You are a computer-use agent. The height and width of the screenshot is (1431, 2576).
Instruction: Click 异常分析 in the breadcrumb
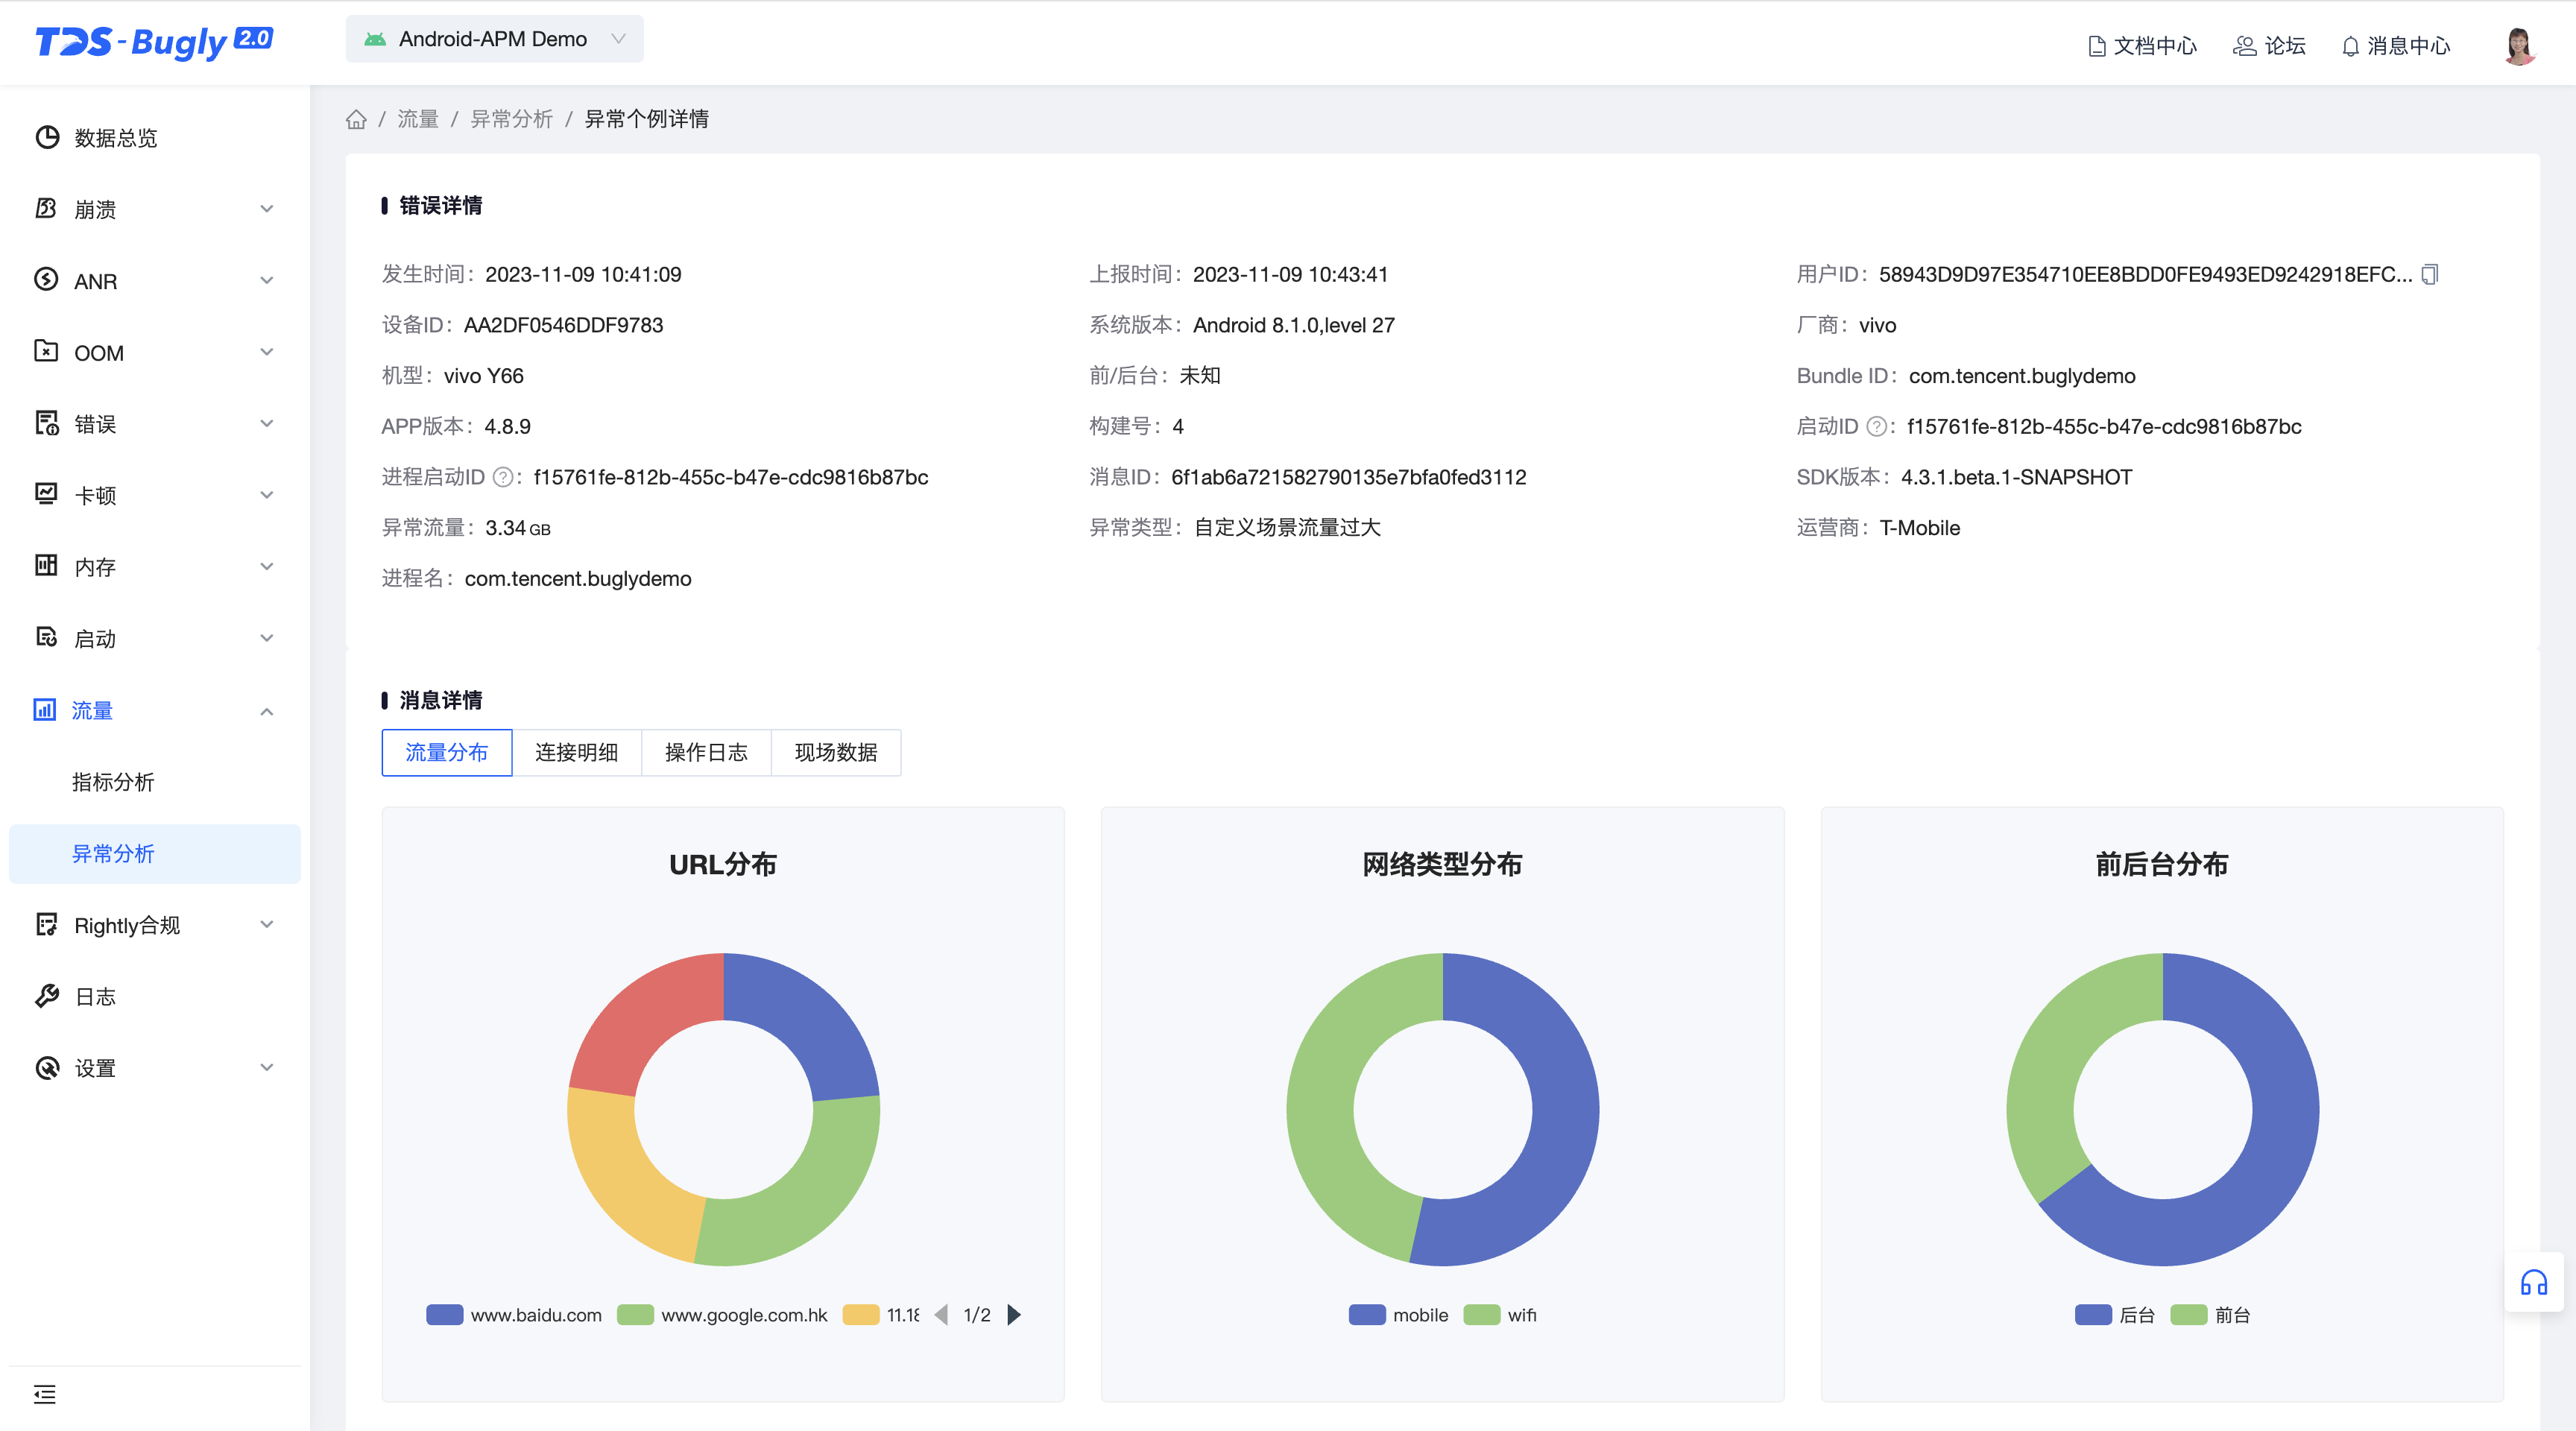coord(511,119)
